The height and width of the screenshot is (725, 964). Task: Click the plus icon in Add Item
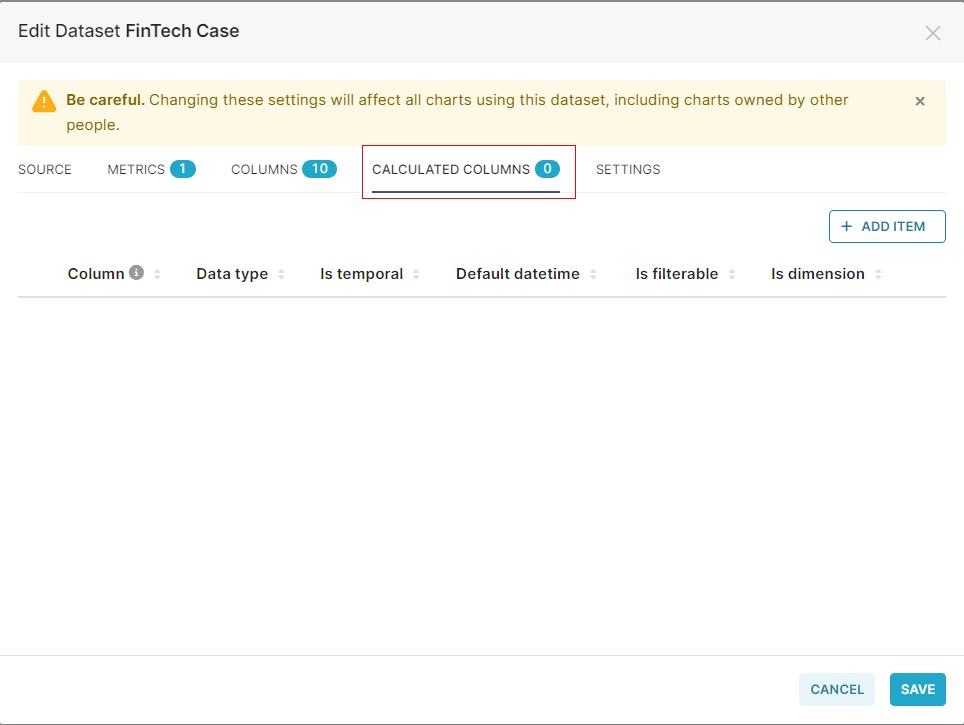click(847, 226)
